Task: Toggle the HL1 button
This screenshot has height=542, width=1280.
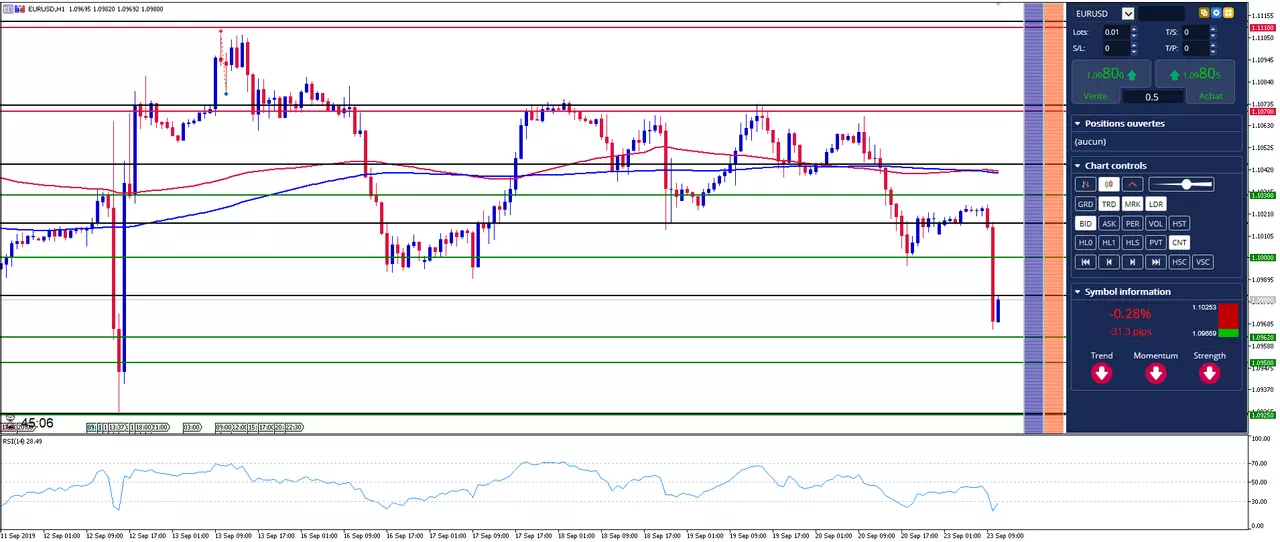Action: [1109, 243]
